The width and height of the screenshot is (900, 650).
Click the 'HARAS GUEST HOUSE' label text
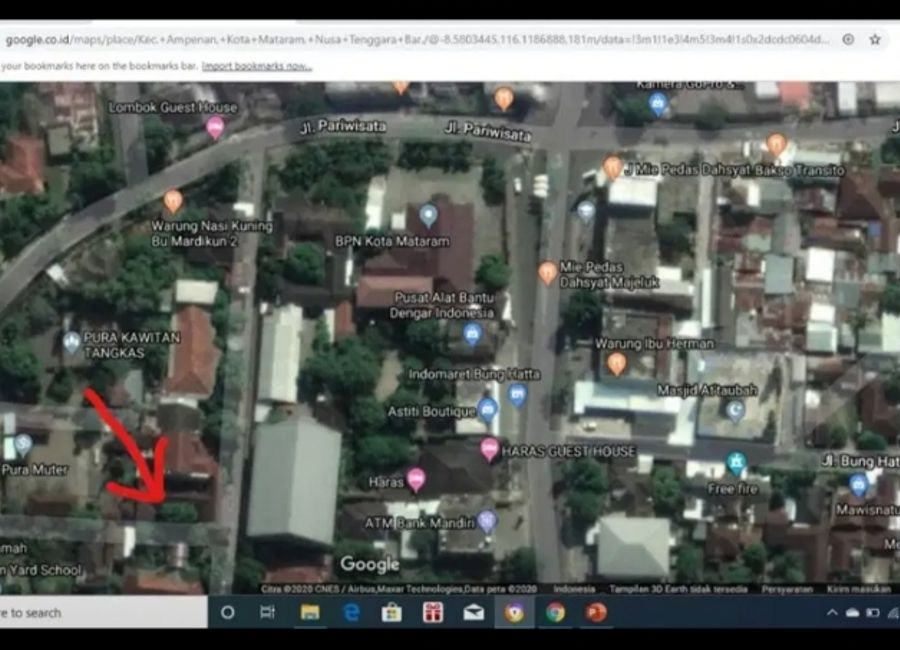(x=568, y=451)
